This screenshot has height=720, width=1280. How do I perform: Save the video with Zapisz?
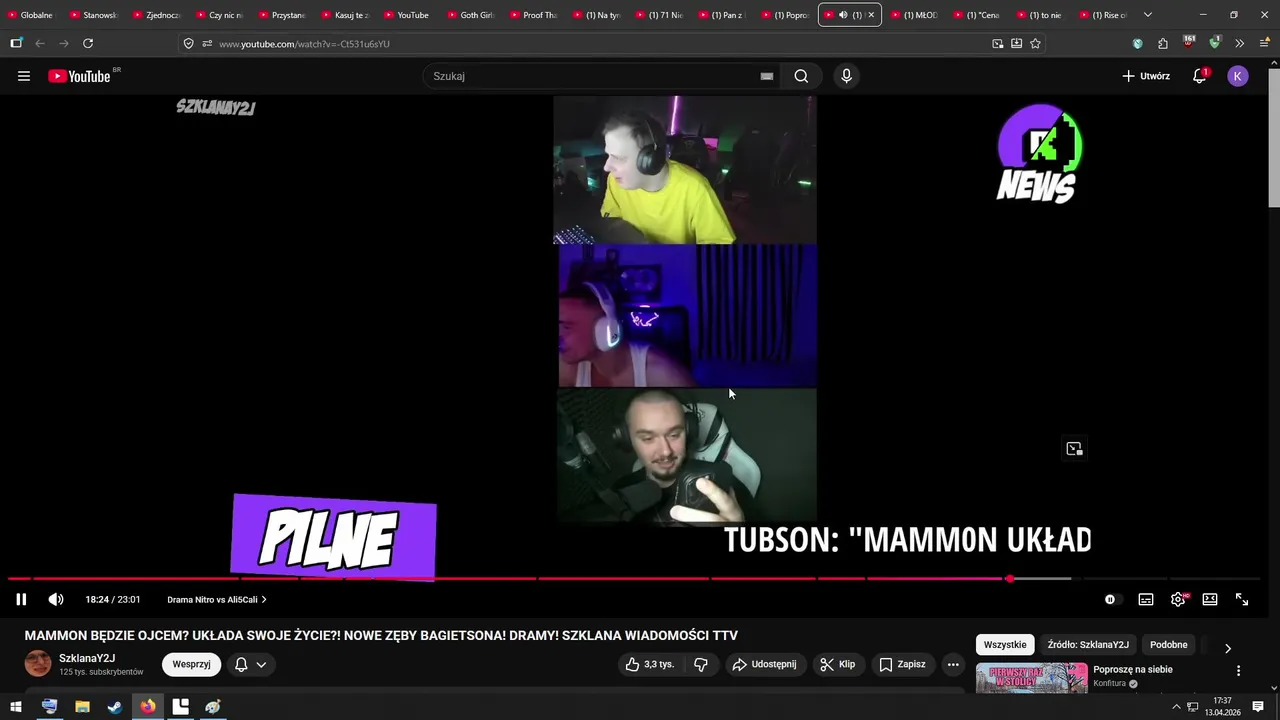click(902, 664)
